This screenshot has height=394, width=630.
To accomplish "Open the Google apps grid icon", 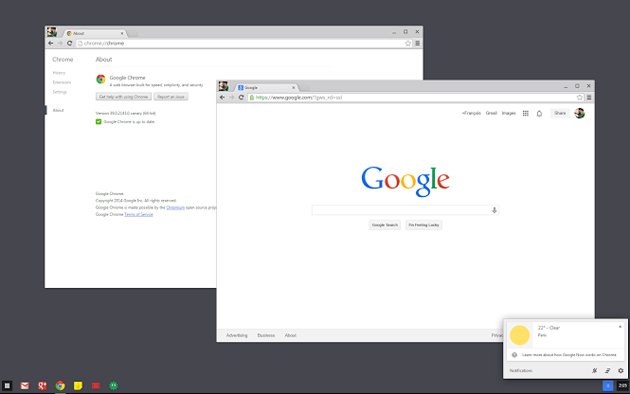I will click(x=526, y=113).
